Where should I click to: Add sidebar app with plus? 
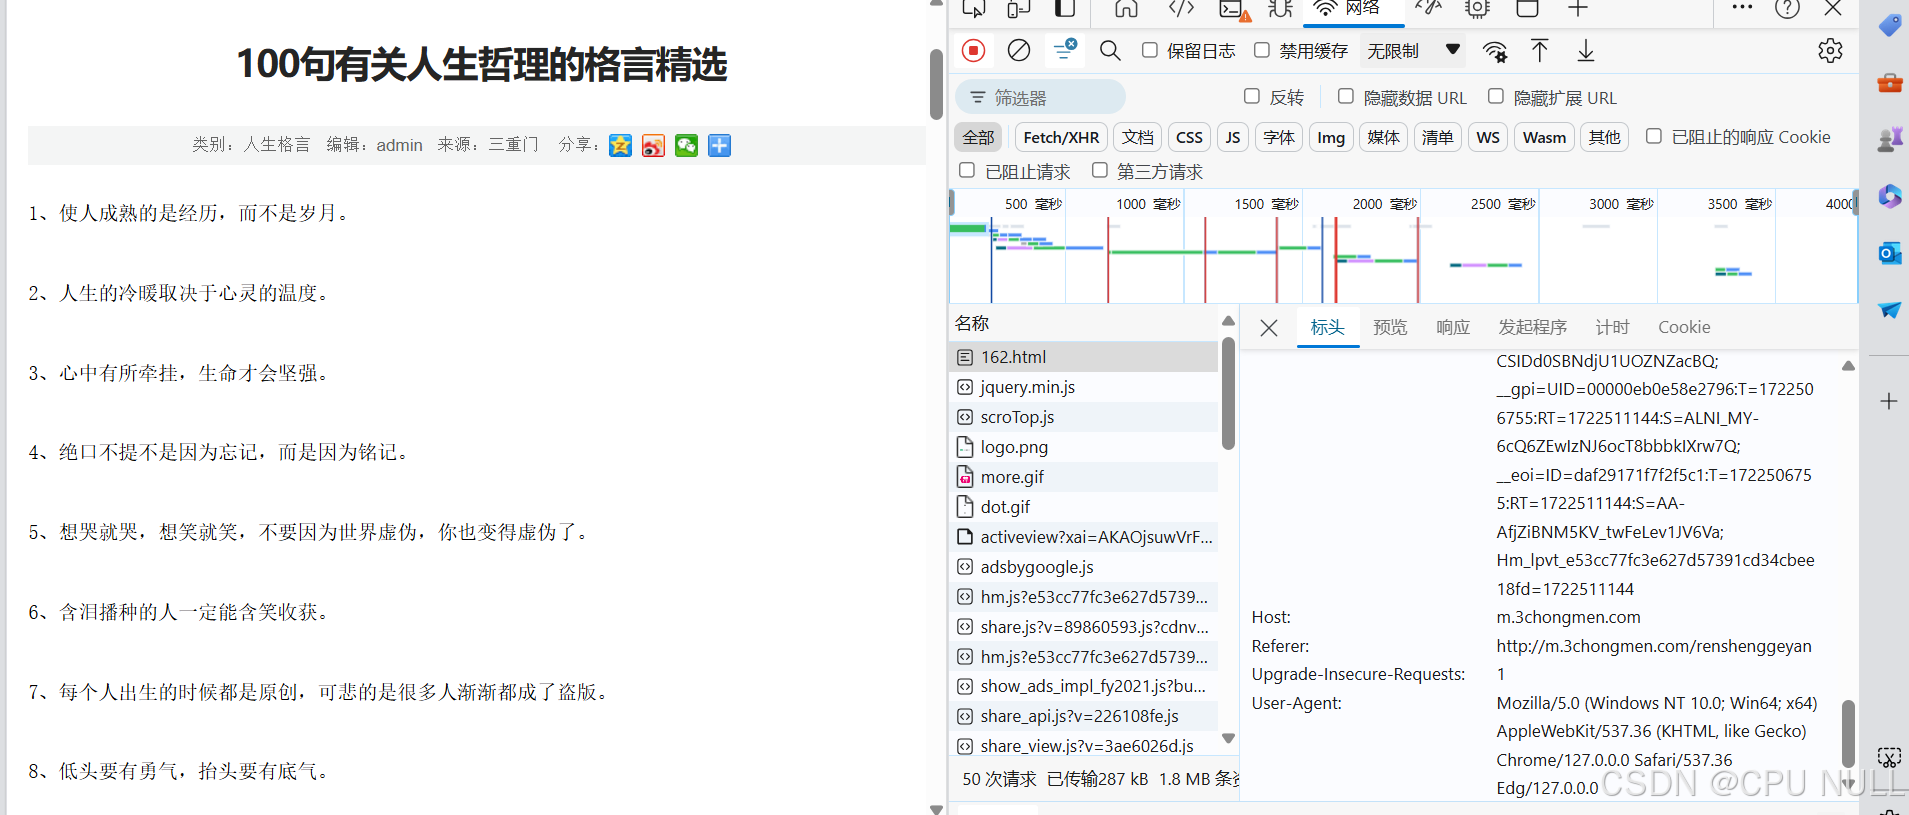1889,401
